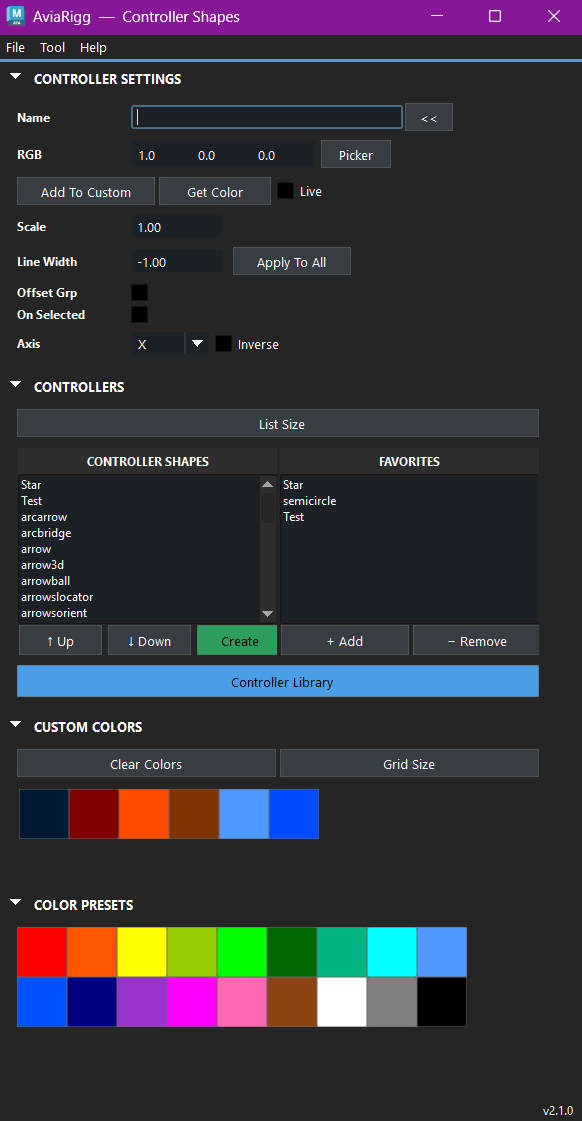Enable the Inverse option

tap(223, 343)
